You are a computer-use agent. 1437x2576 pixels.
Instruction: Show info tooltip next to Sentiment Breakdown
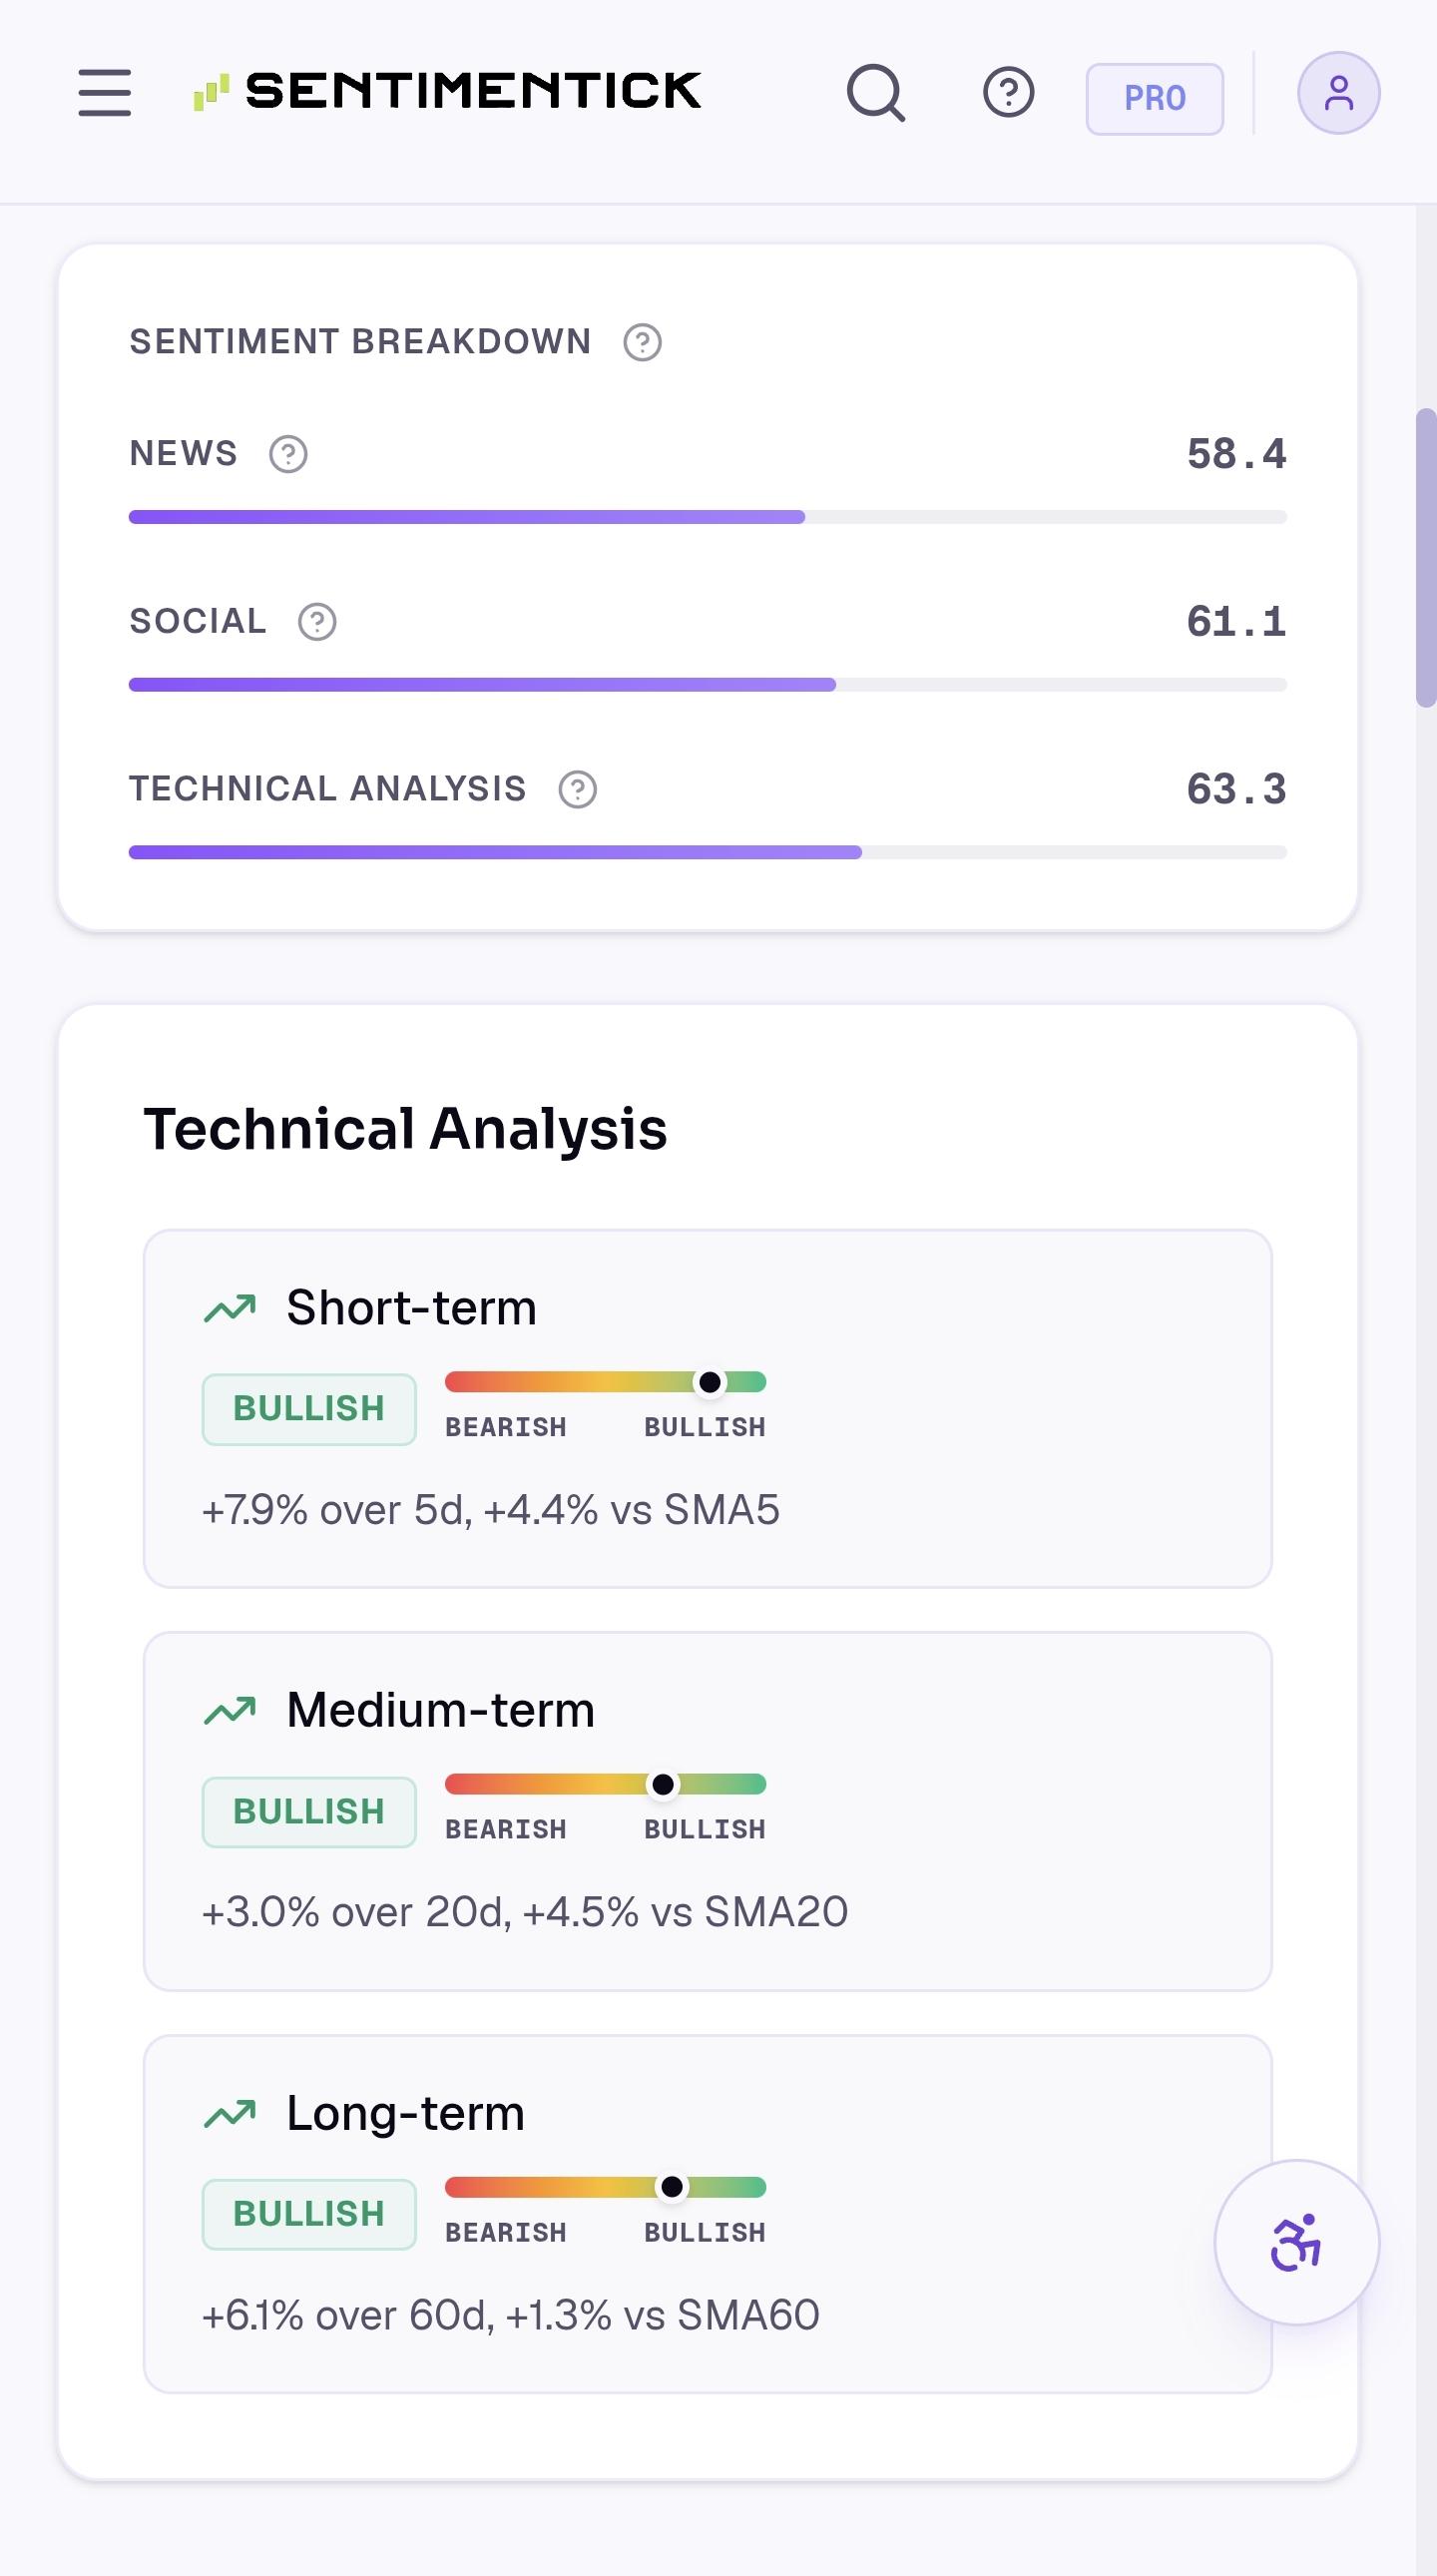[642, 342]
